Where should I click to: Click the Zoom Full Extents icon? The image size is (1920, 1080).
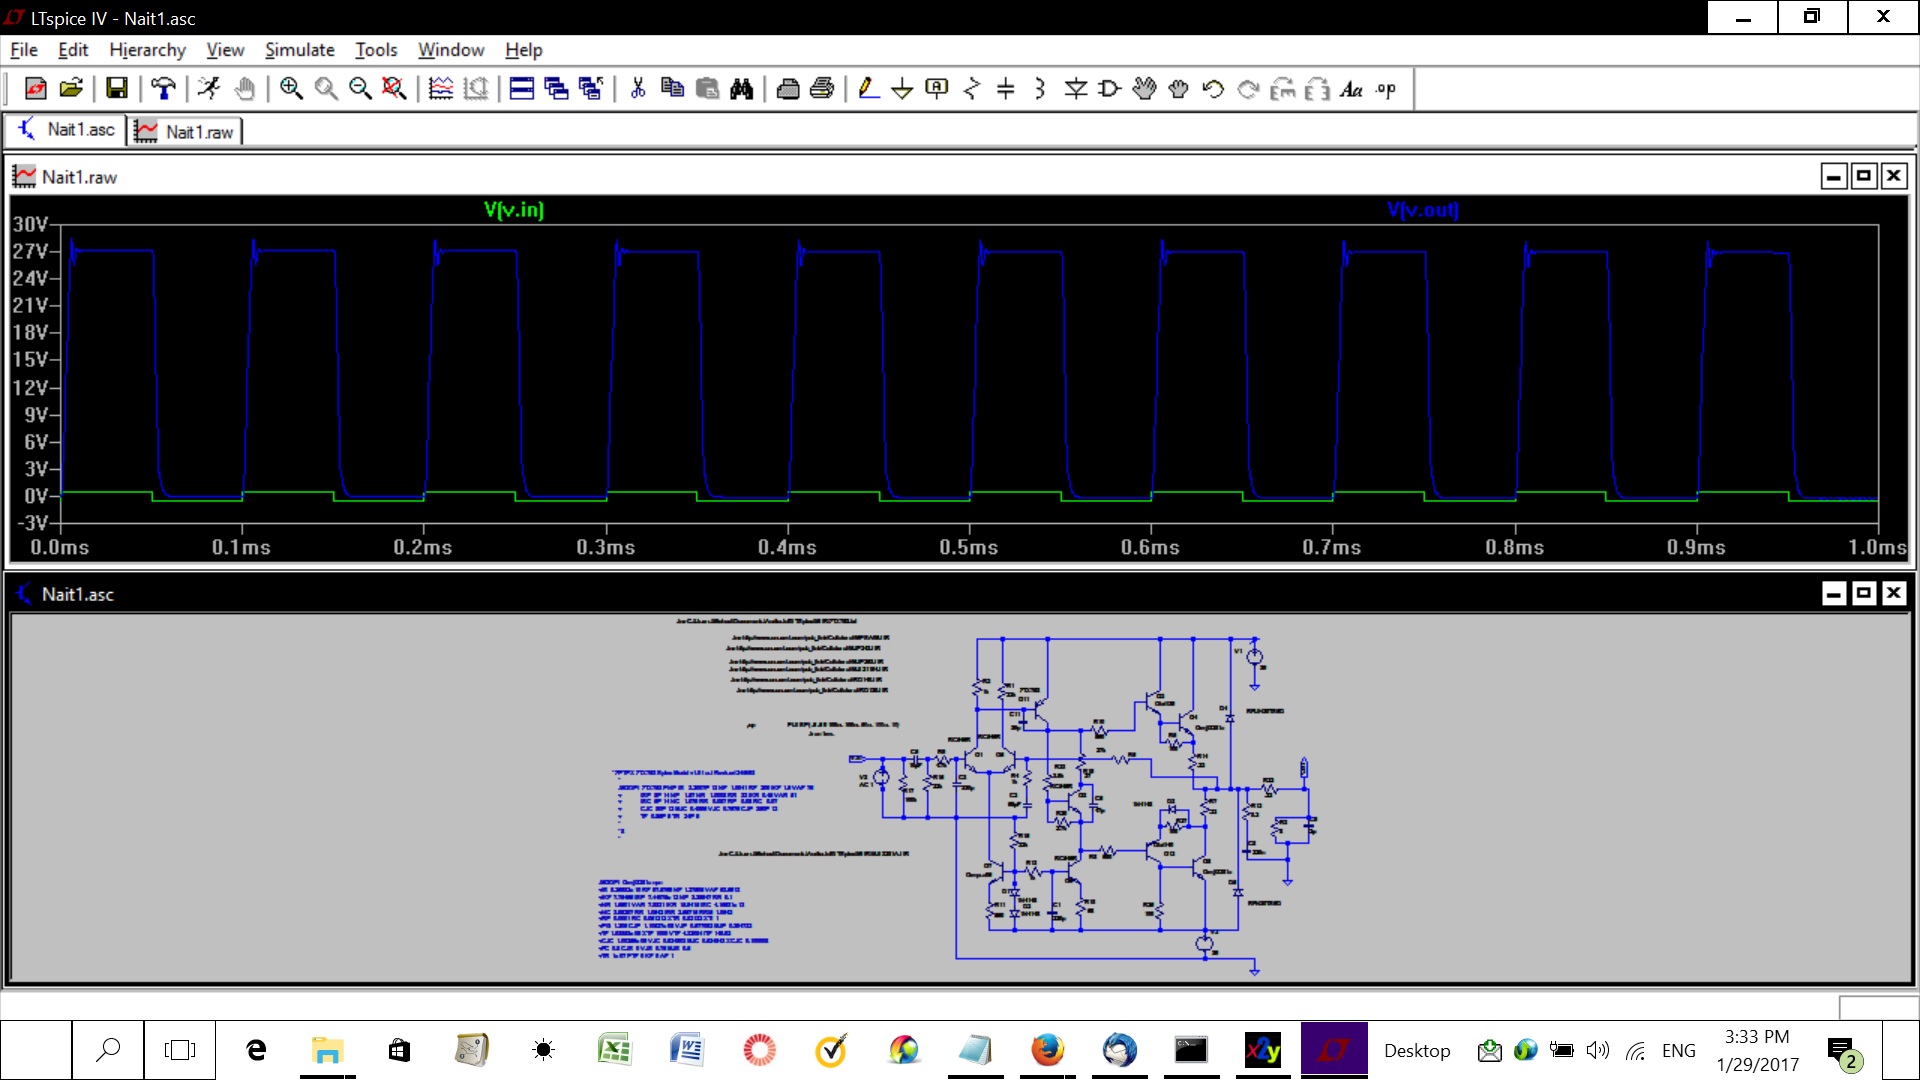click(x=395, y=89)
